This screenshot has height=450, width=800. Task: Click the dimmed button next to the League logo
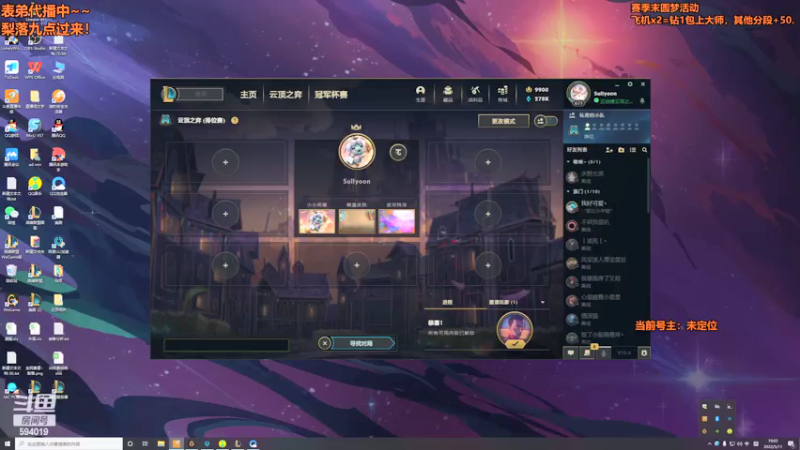(201, 94)
